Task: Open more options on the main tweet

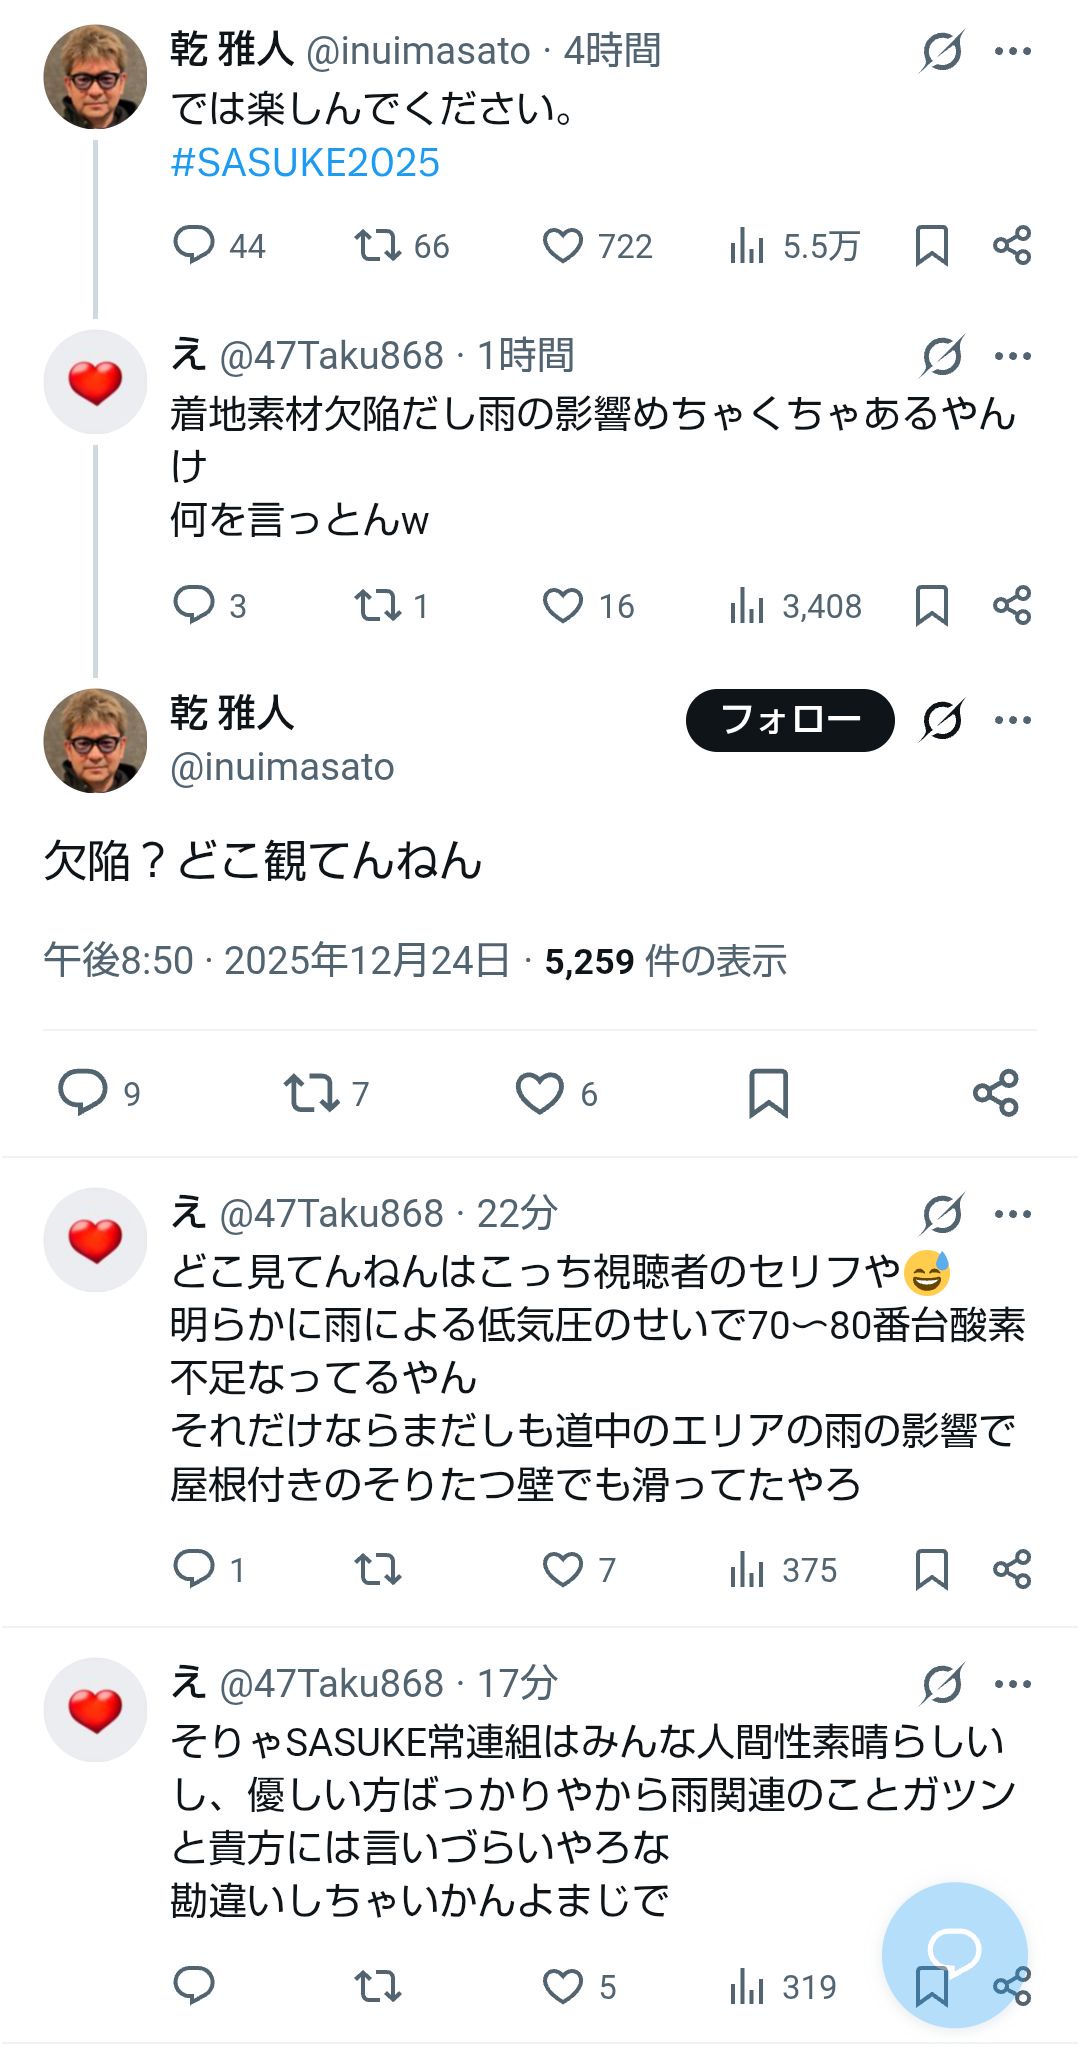Action: click(x=1012, y=720)
